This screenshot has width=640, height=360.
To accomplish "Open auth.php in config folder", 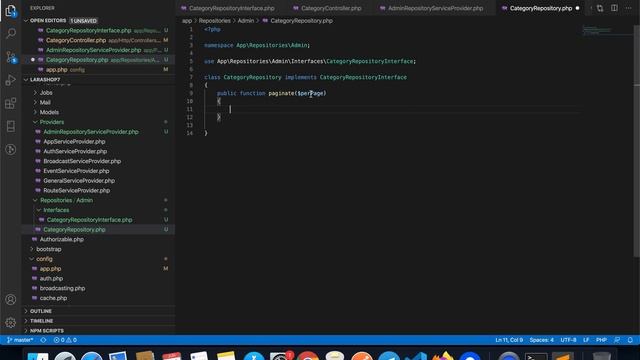I will tap(51, 279).
